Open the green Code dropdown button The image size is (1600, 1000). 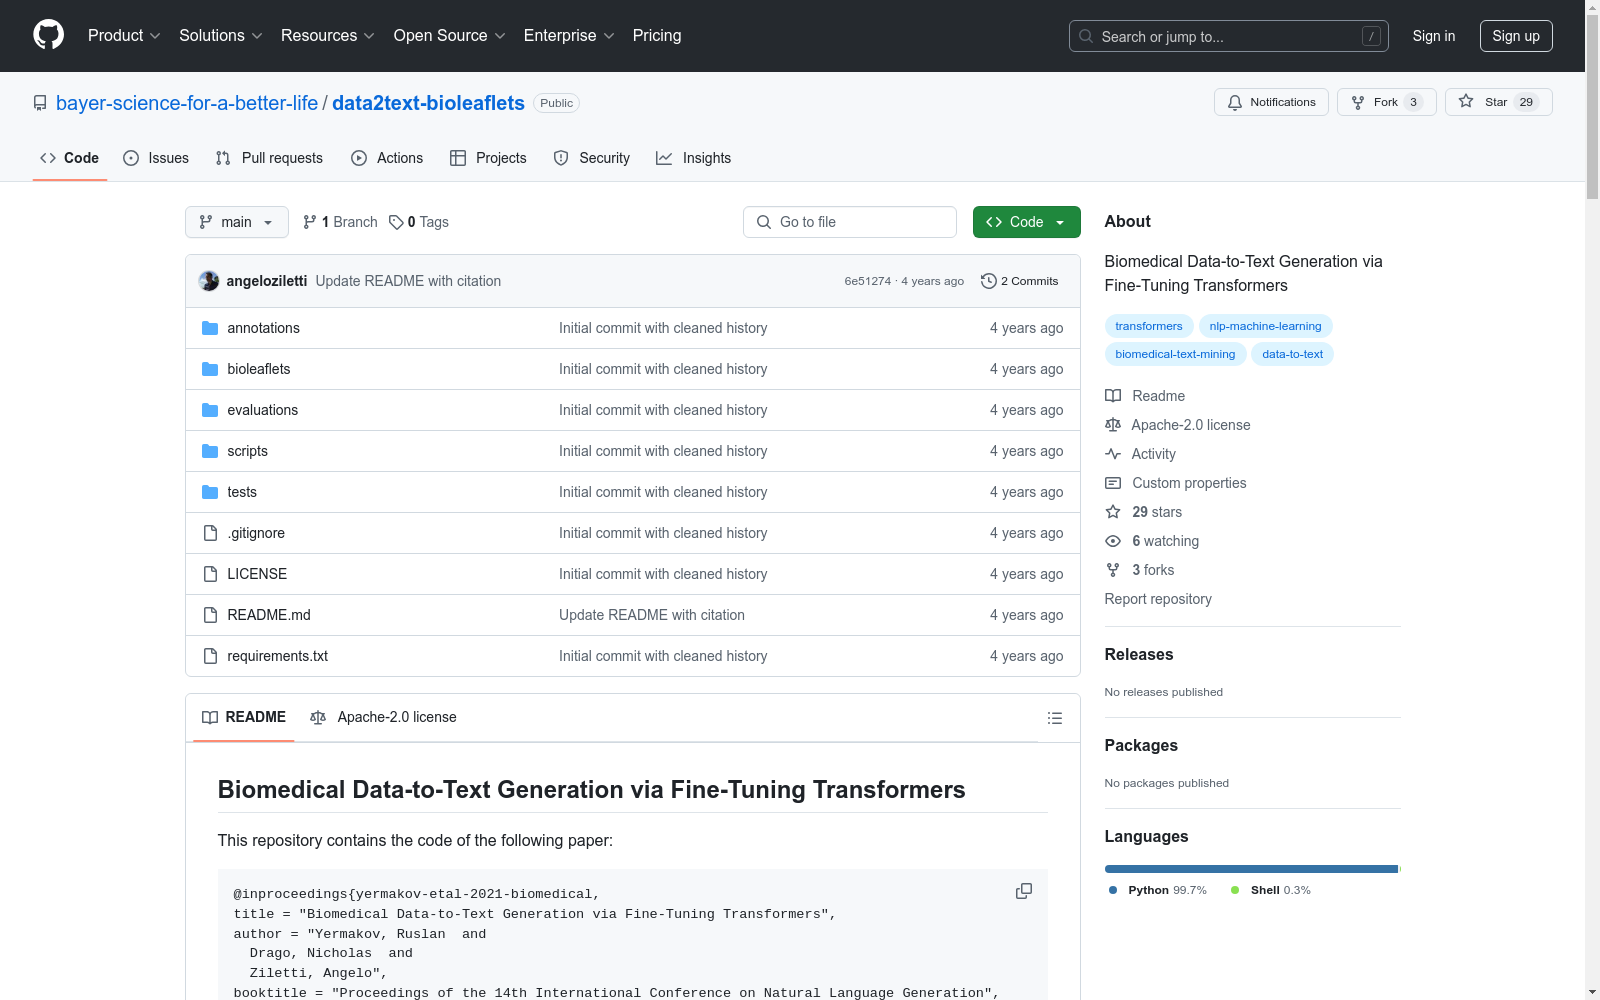(x=1026, y=222)
